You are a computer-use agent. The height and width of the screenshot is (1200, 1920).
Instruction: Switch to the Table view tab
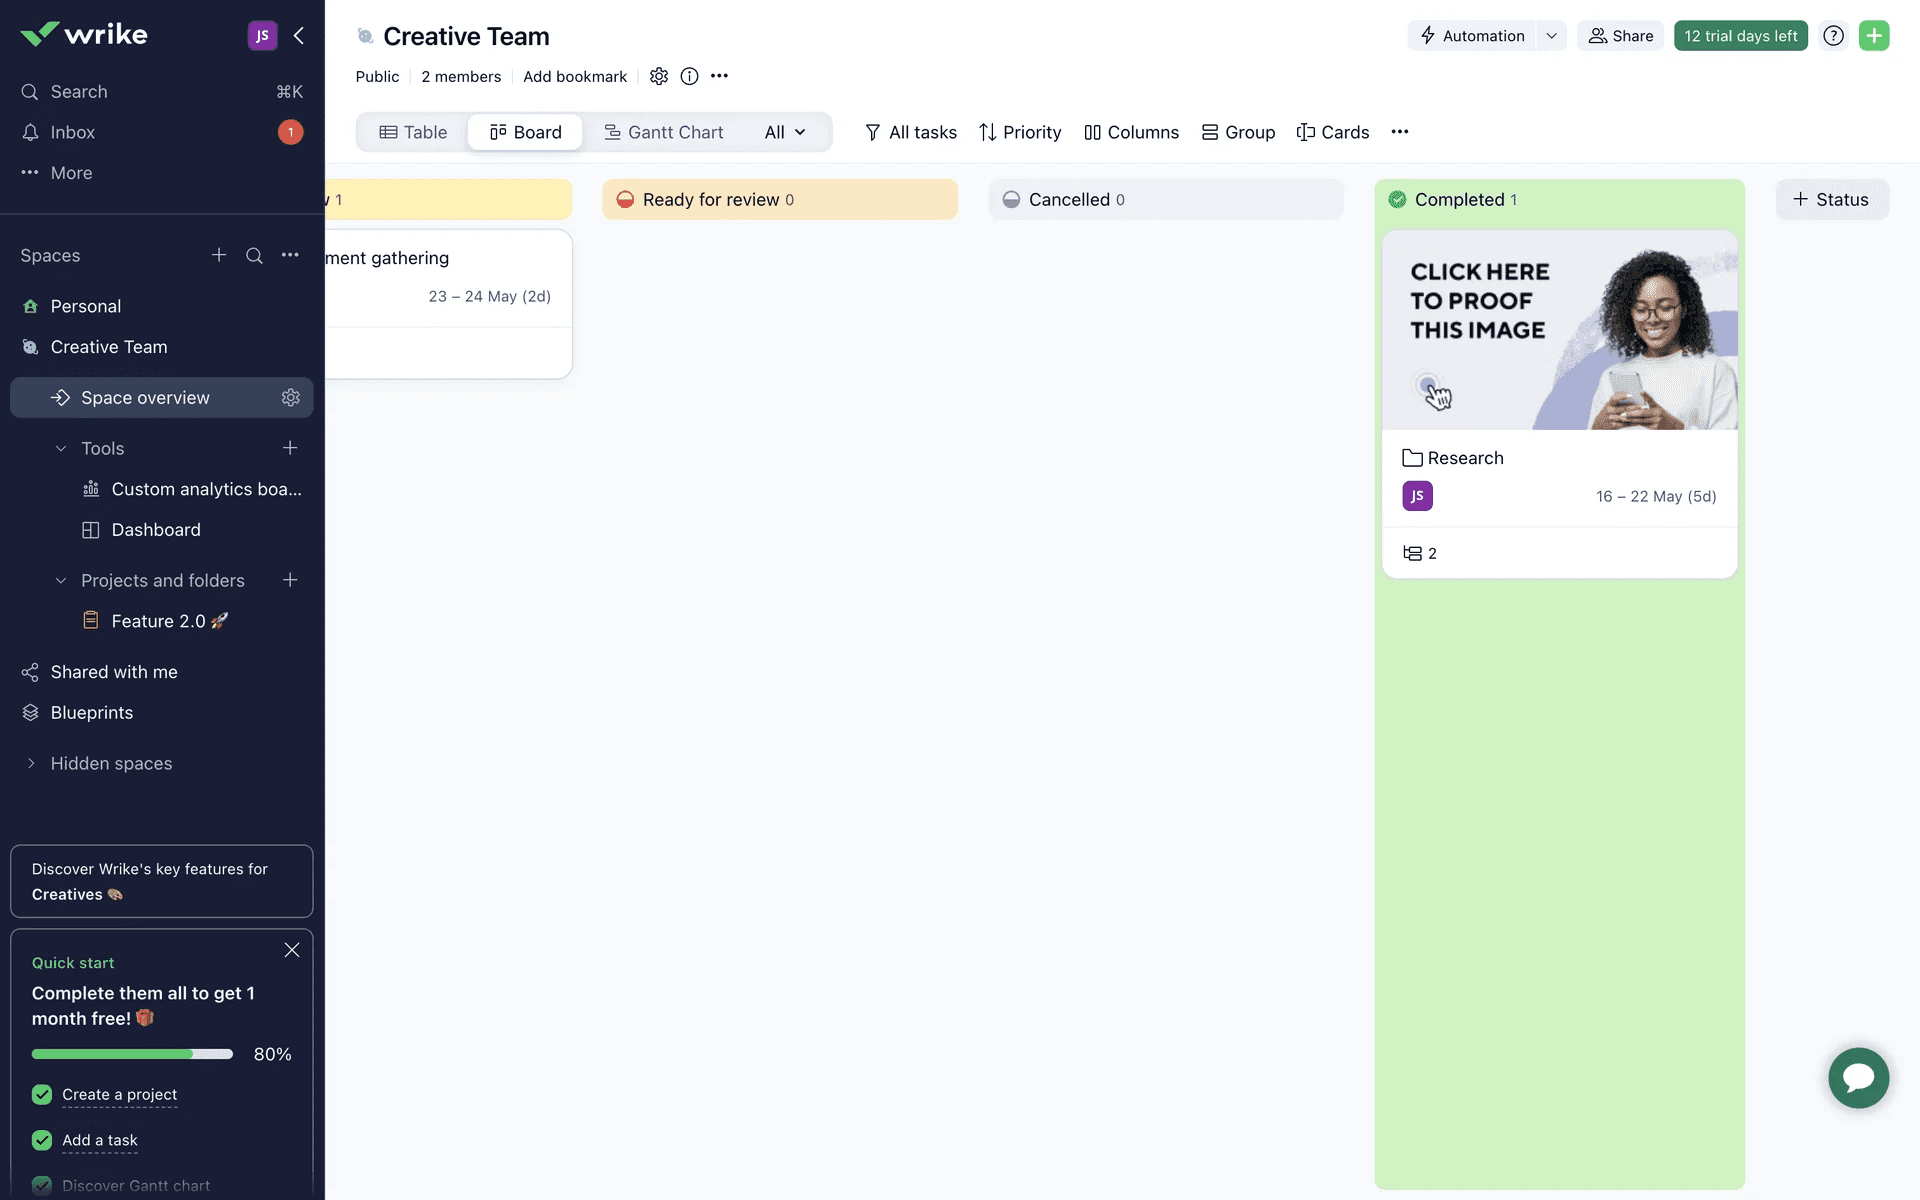point(413,132)
